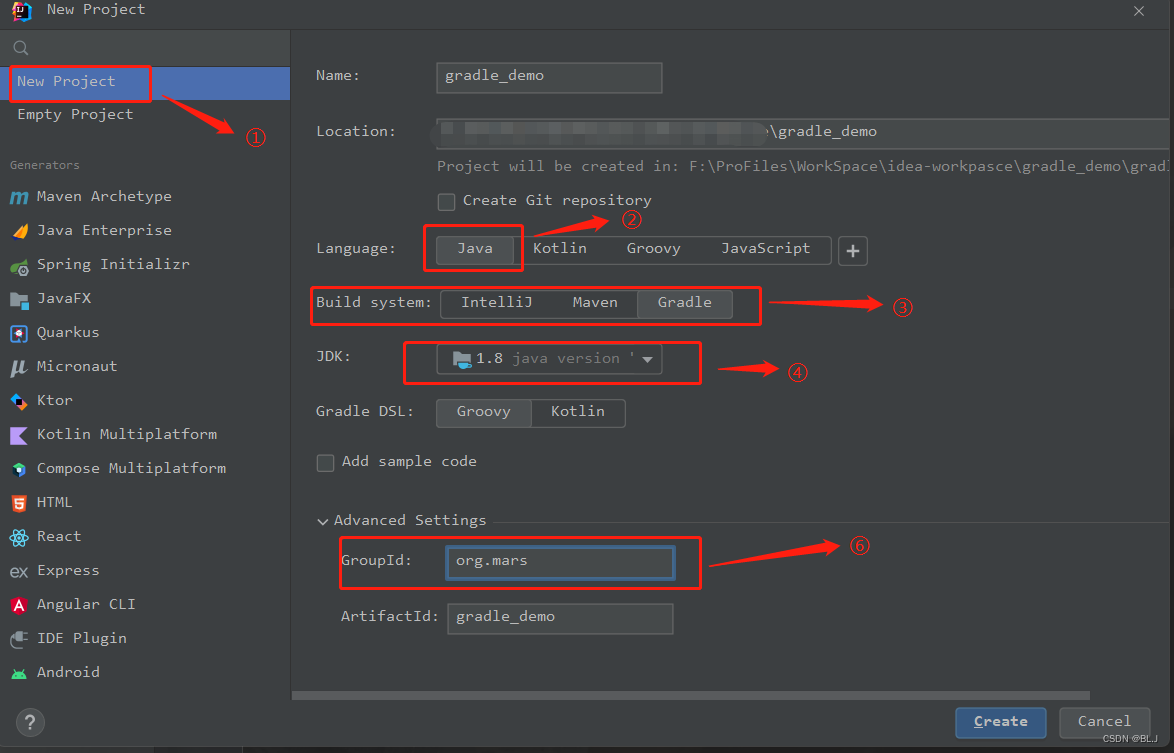Click the Create button
This screenshot has width=1174, height=753.
[x=1000, y=722]
